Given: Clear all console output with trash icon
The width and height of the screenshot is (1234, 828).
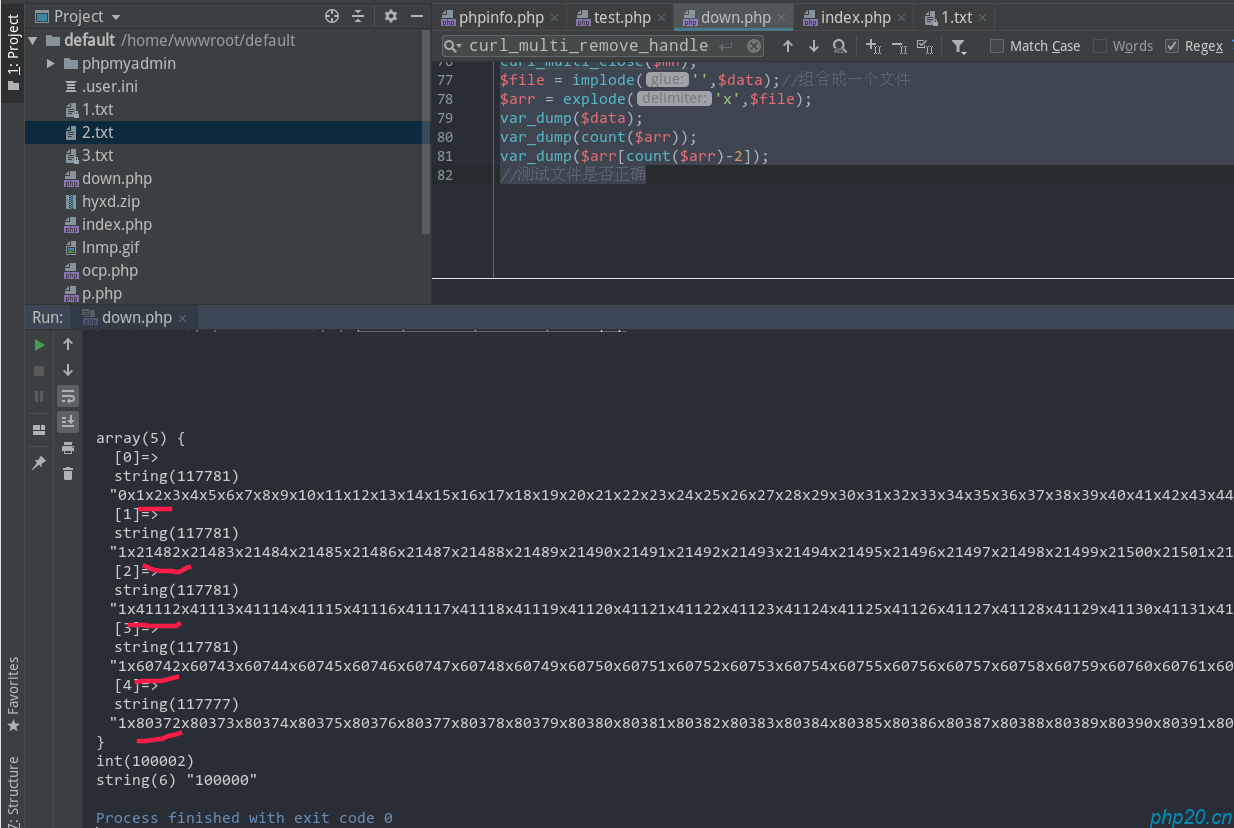Looking at the screenshot, I should pos(68,473).
